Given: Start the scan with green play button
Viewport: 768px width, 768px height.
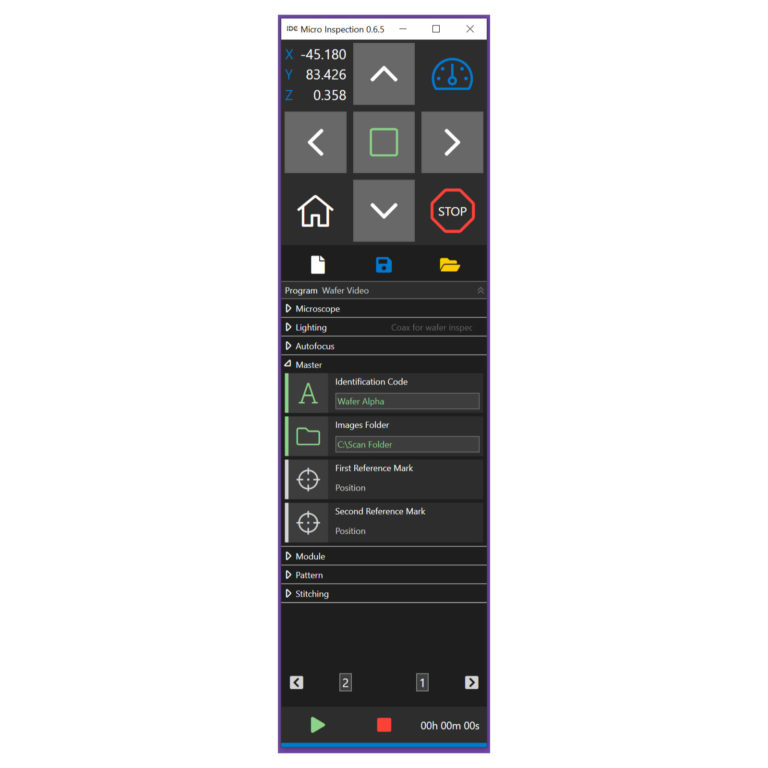Looking at the screenshot, I should point(317,725).
